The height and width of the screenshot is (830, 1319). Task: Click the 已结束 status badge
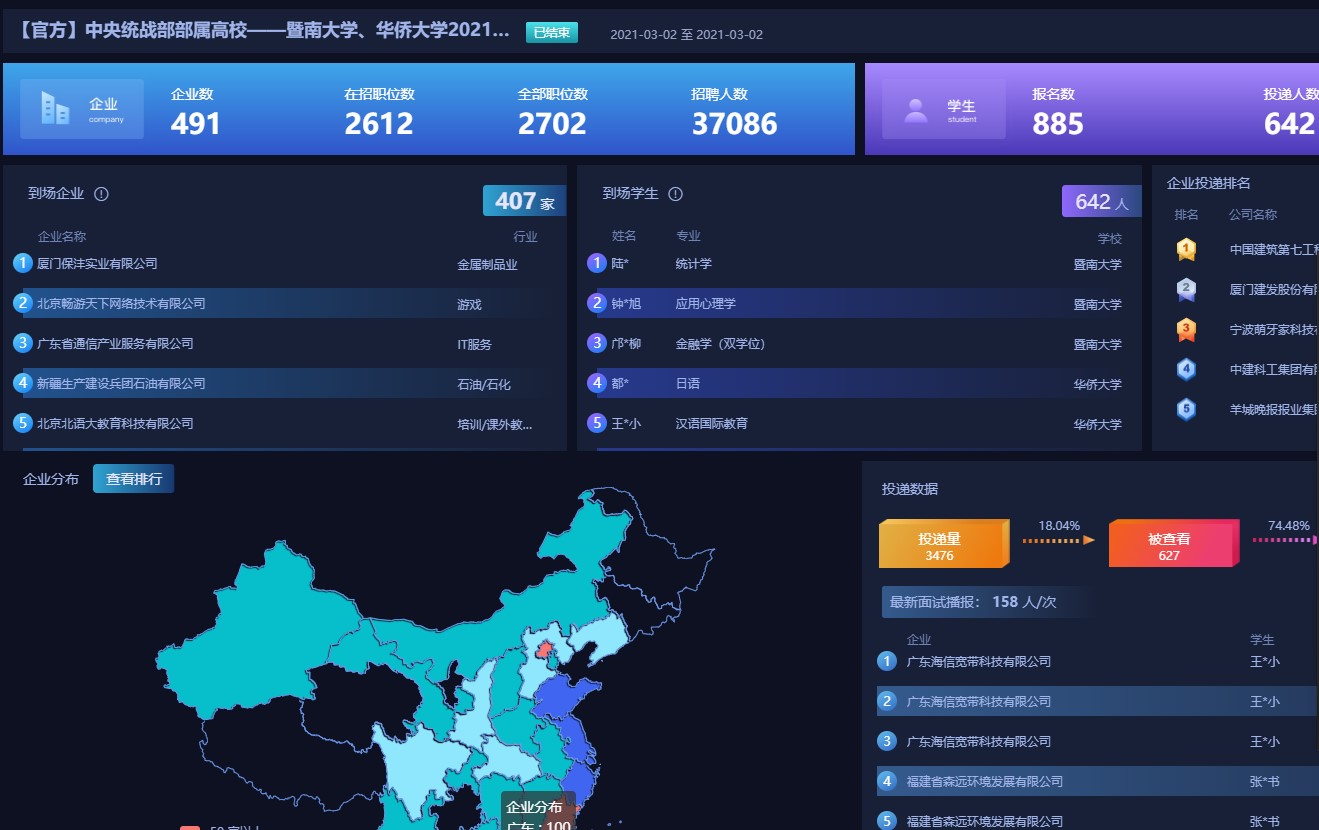[x=552, y=33]
